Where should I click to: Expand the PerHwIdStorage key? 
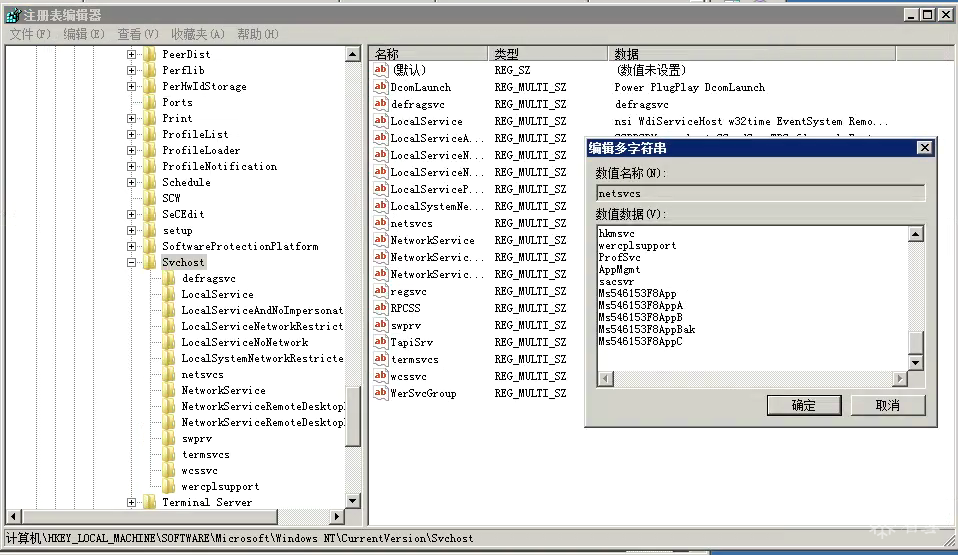131,86
